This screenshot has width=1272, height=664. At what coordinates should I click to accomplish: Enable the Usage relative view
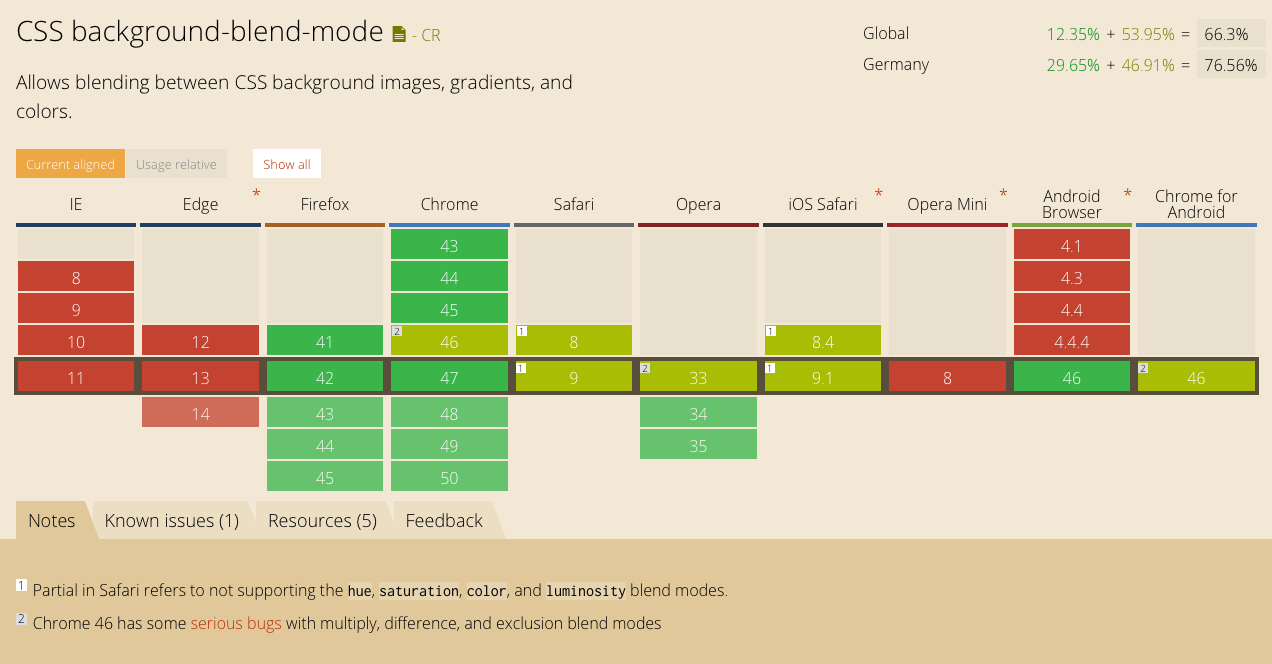coord(176,163)
